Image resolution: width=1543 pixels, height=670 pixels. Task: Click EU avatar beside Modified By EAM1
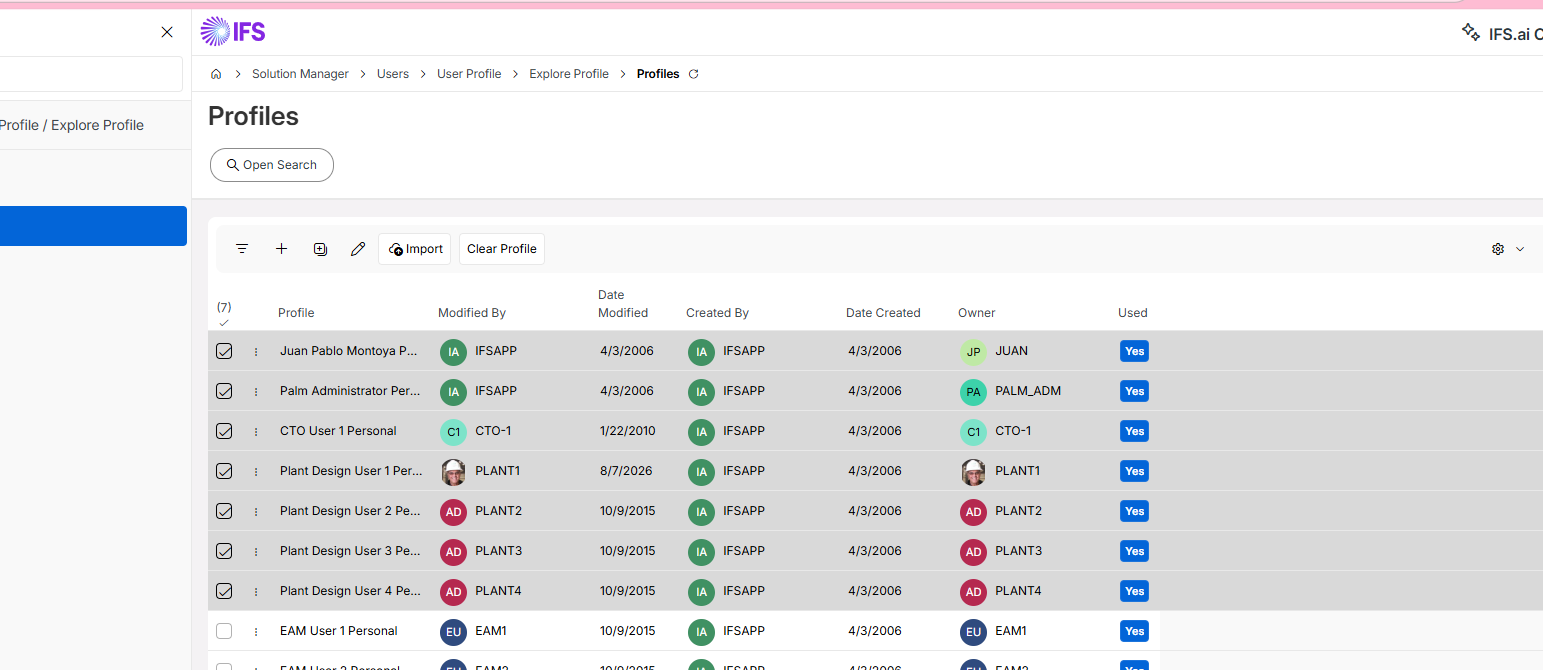[x=453, y=632]
